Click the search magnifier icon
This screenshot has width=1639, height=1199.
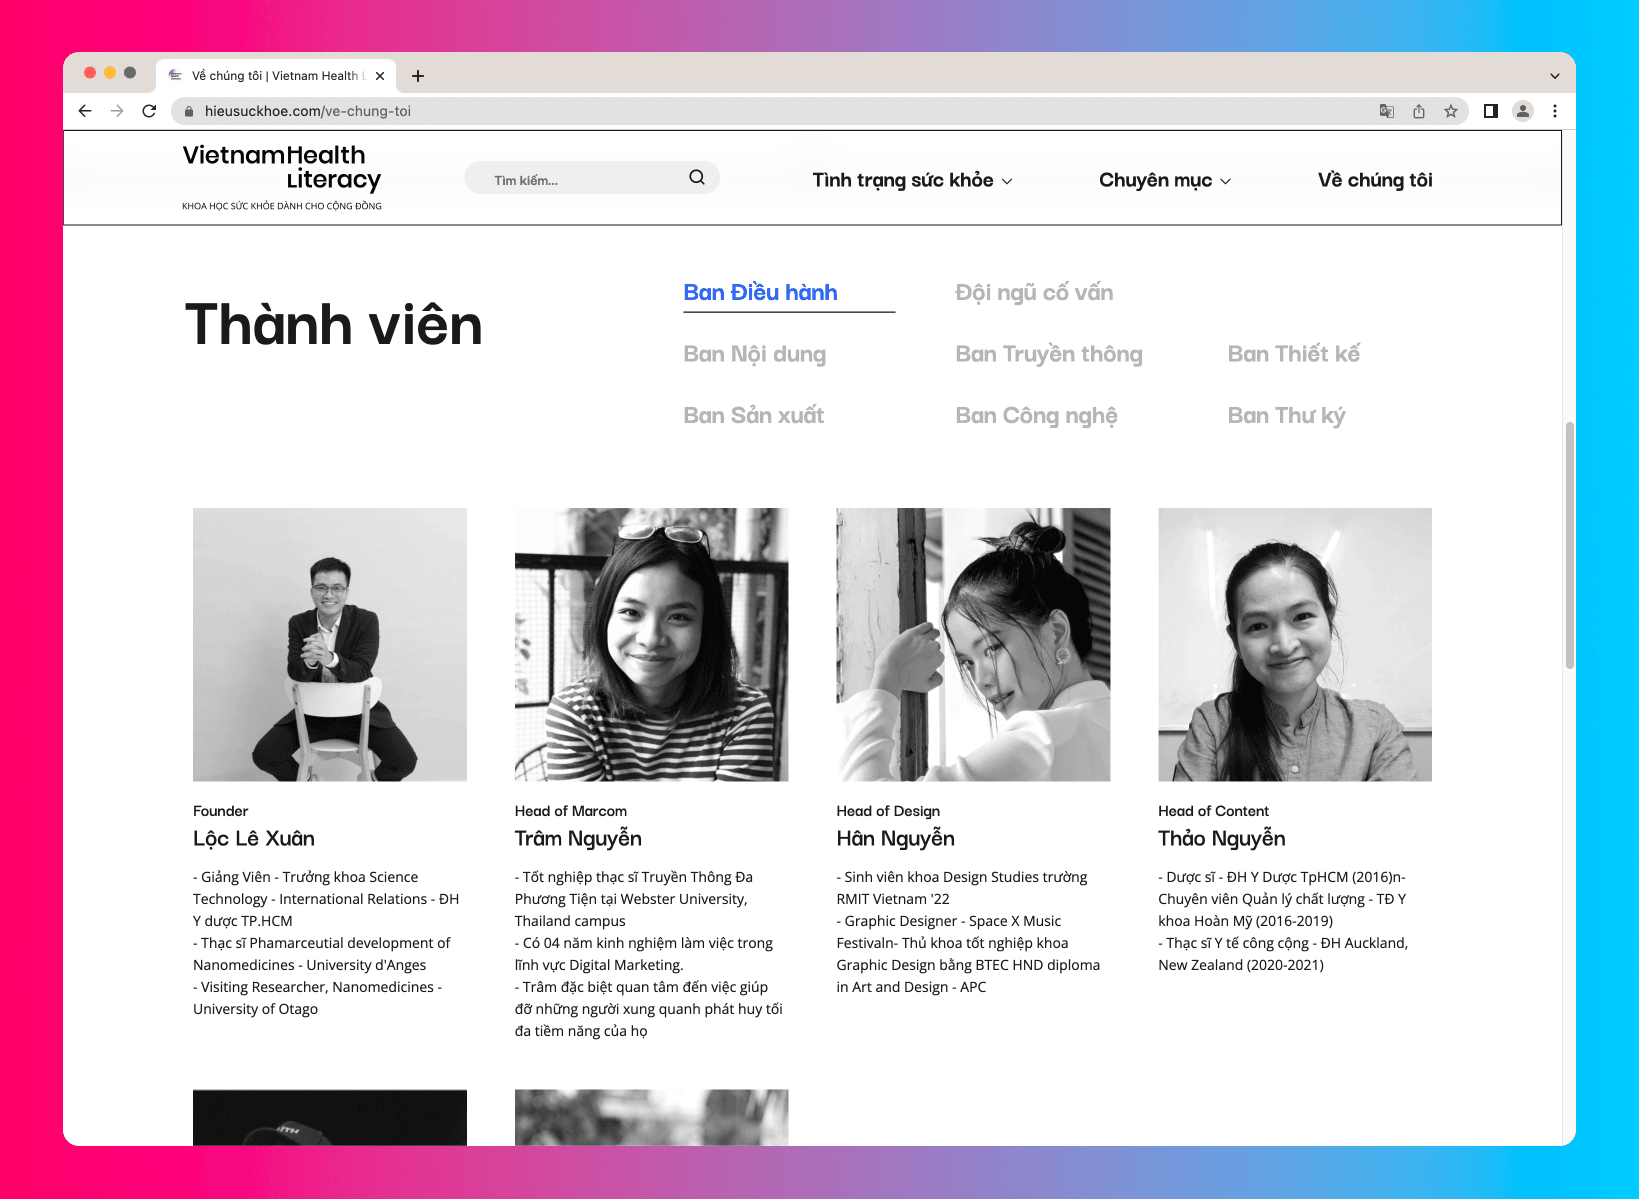pyautogui.click(x=697, y=178)
